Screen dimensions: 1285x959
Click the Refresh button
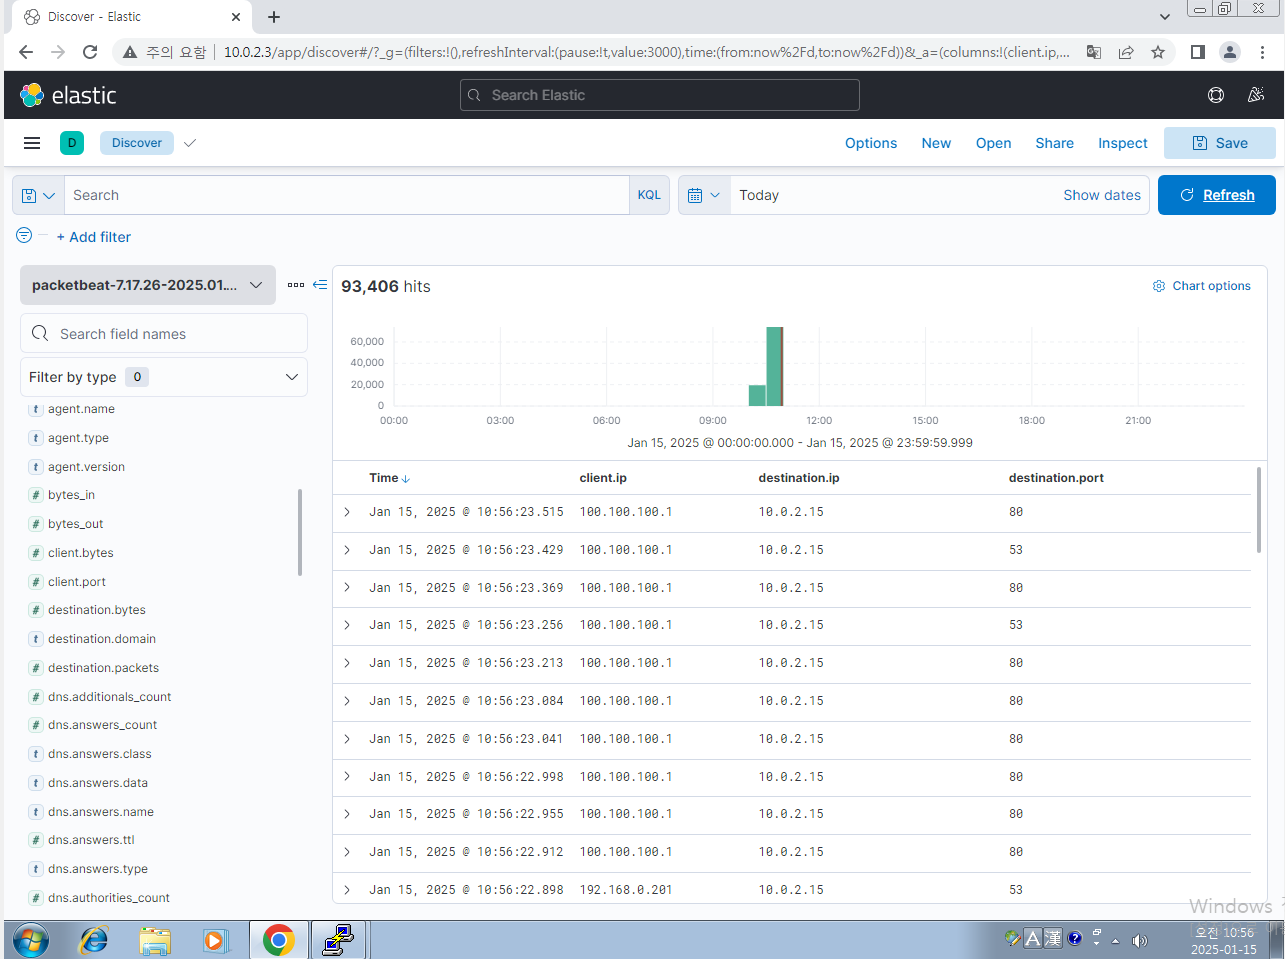click(x=1217, y=195)
